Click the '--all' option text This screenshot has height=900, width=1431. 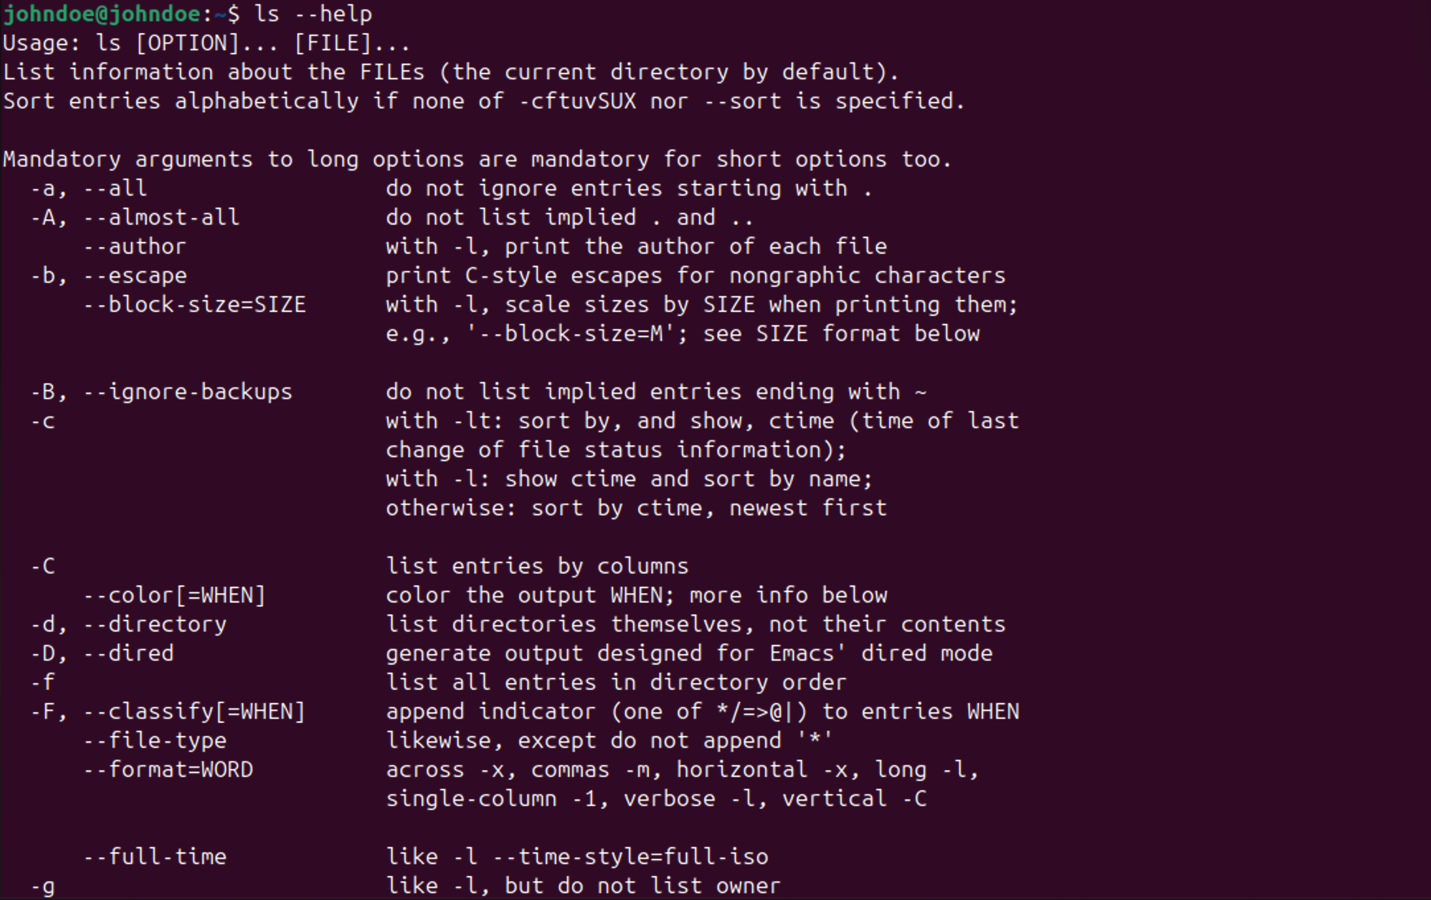(x=115, y=188)
